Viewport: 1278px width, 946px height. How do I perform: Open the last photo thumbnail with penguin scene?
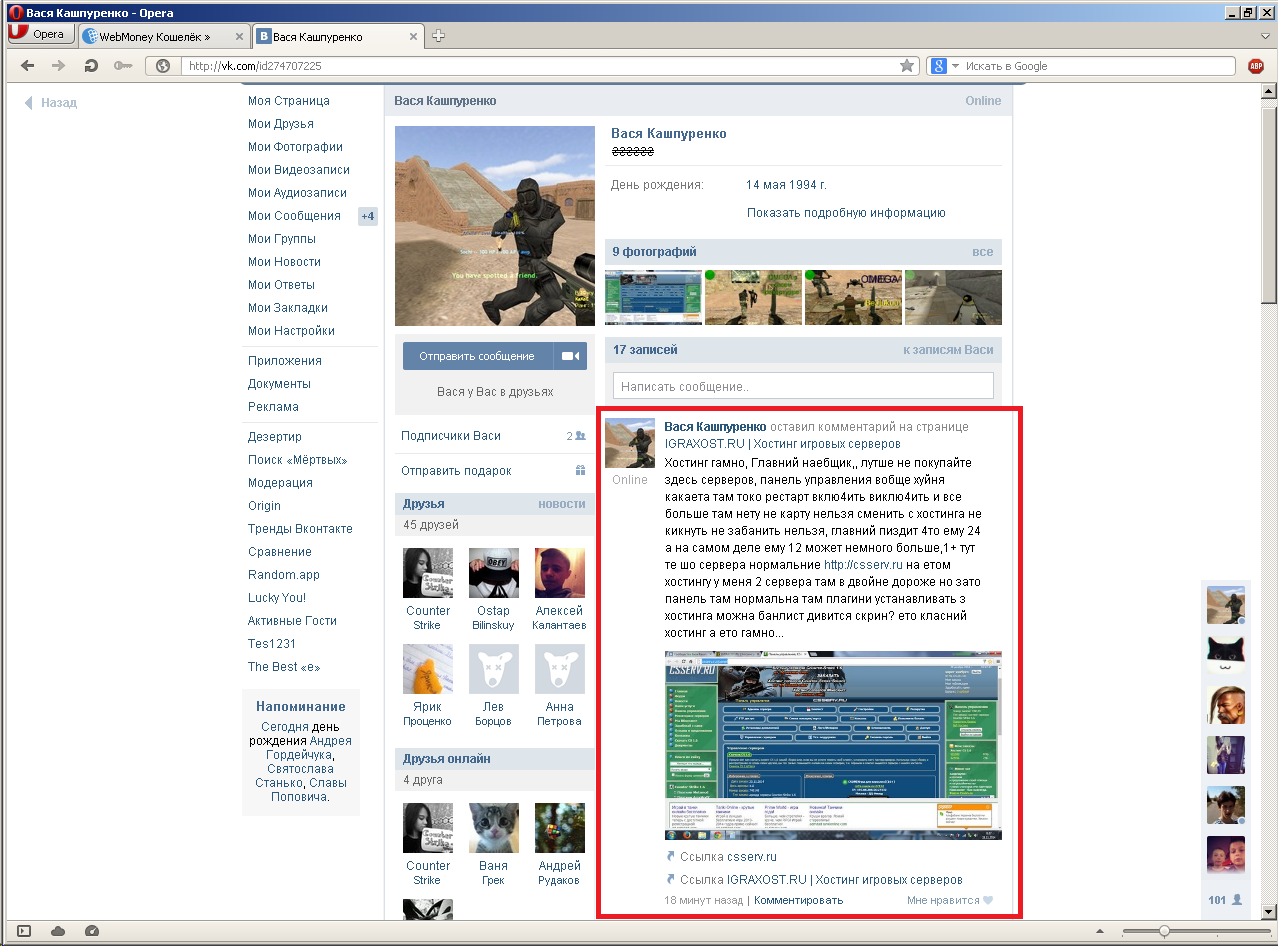coord(953,297)
